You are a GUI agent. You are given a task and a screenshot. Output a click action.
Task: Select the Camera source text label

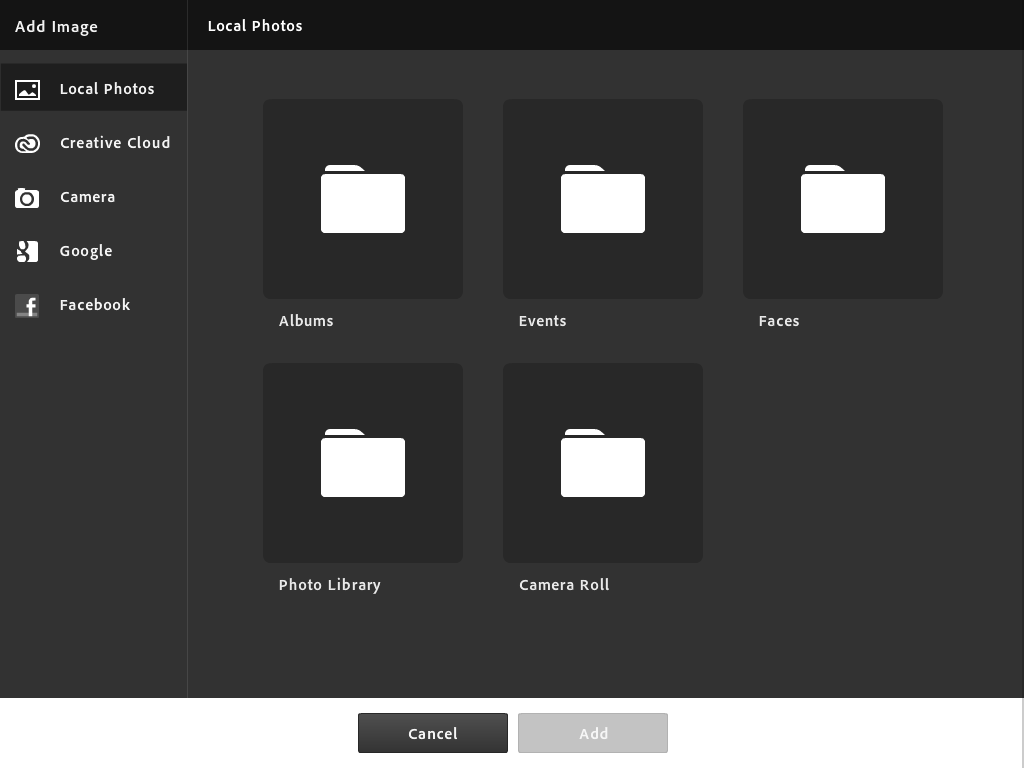point(87,197)
